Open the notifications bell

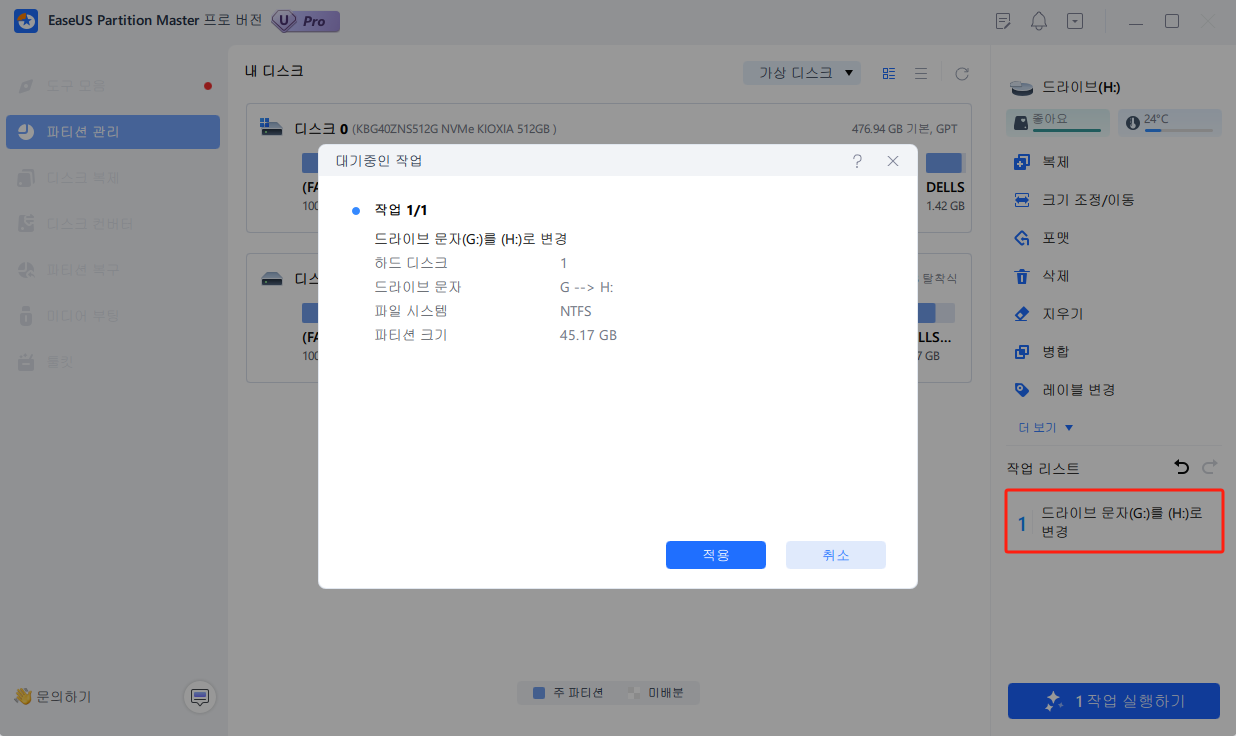coord(1038,20)
